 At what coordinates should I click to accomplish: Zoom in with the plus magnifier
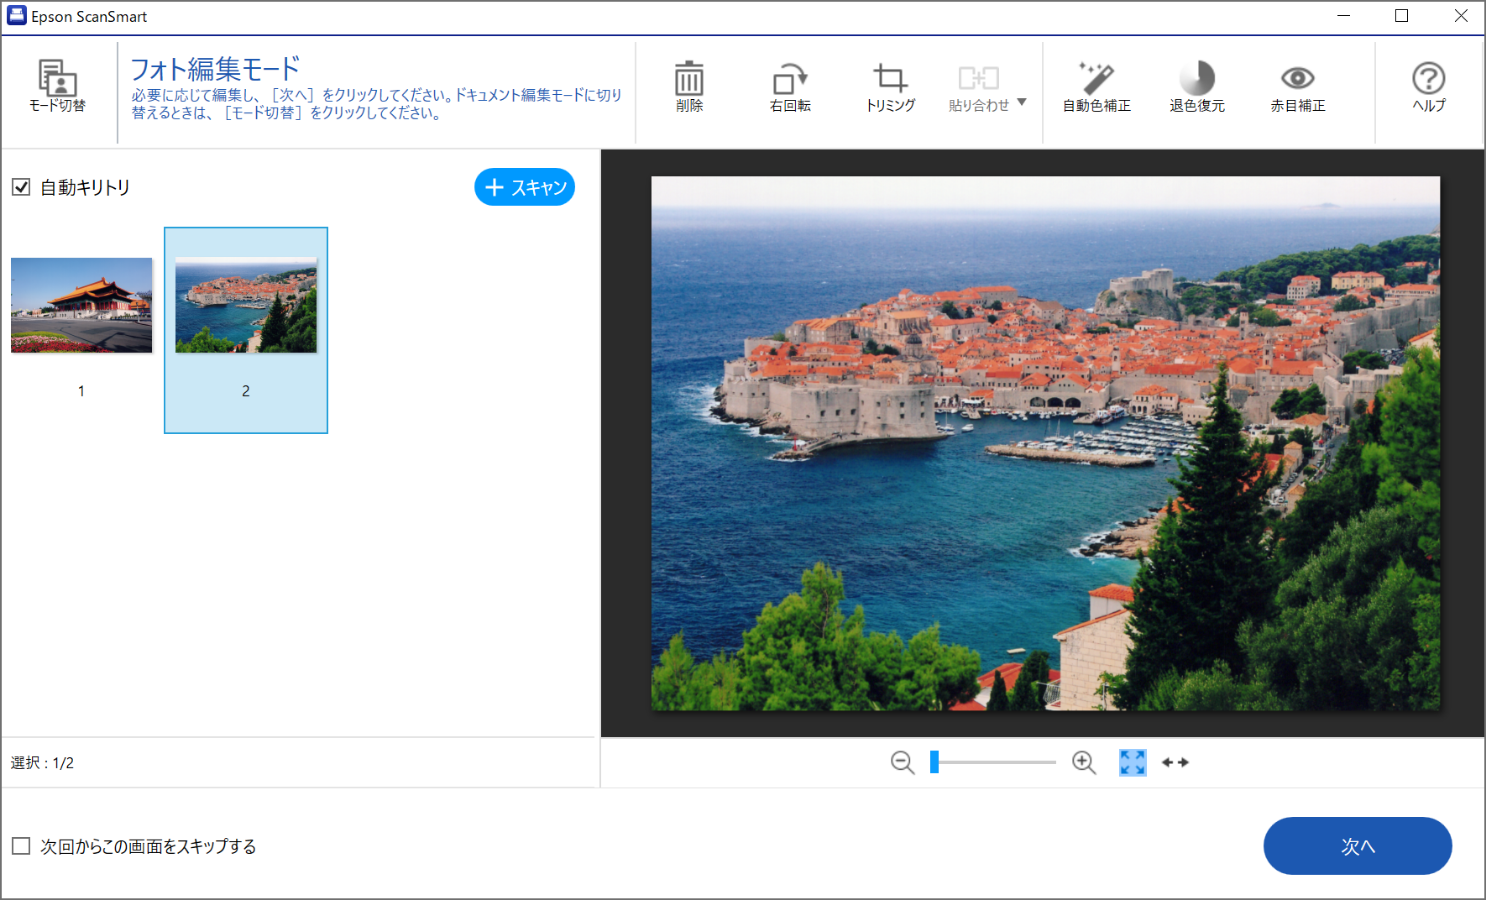pyautogui.click(x=1084, y=763)
